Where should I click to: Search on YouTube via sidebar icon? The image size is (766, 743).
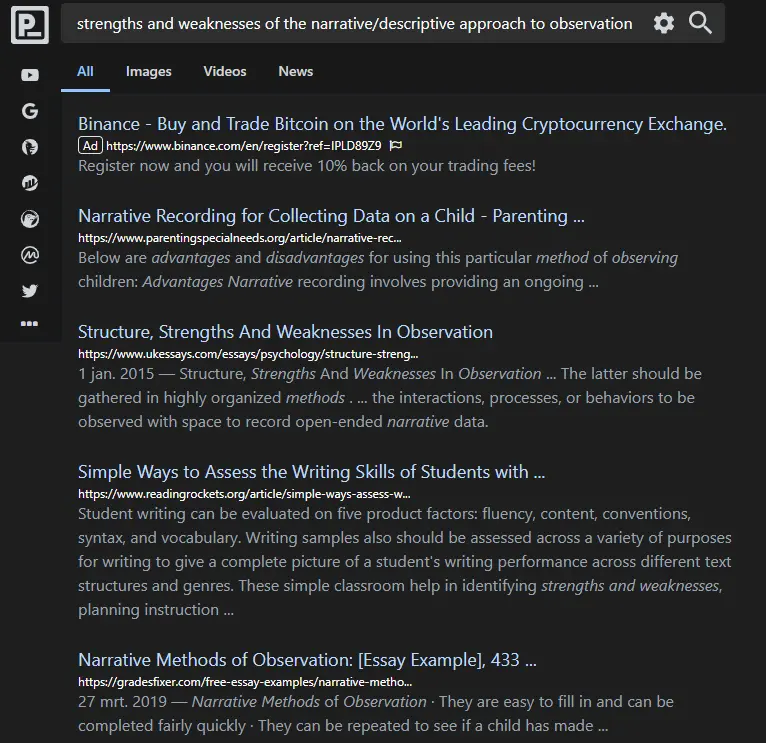pos(30,75)
